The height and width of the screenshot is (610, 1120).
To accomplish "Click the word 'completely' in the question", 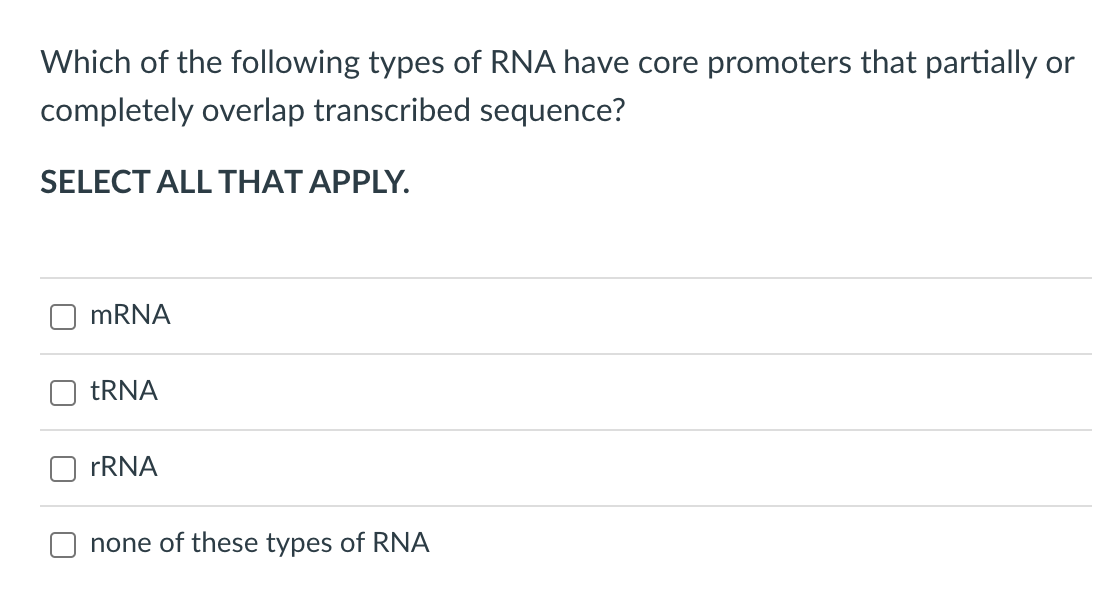I will 116,111.
